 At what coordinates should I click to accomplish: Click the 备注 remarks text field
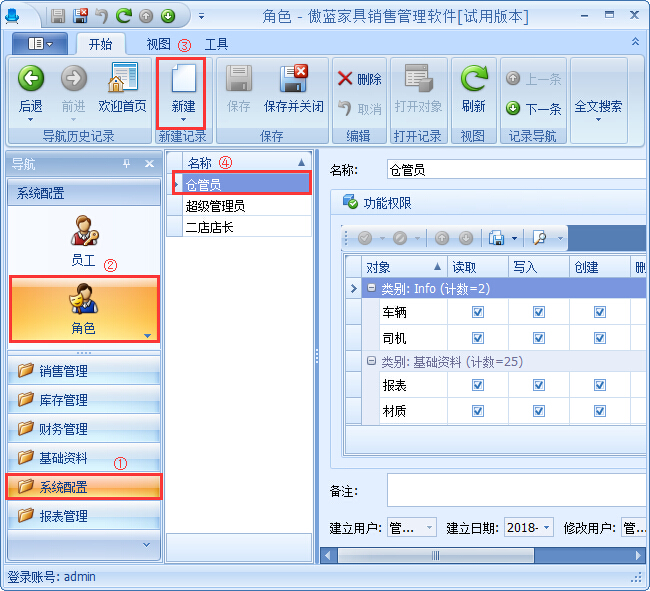coord(515,490)
